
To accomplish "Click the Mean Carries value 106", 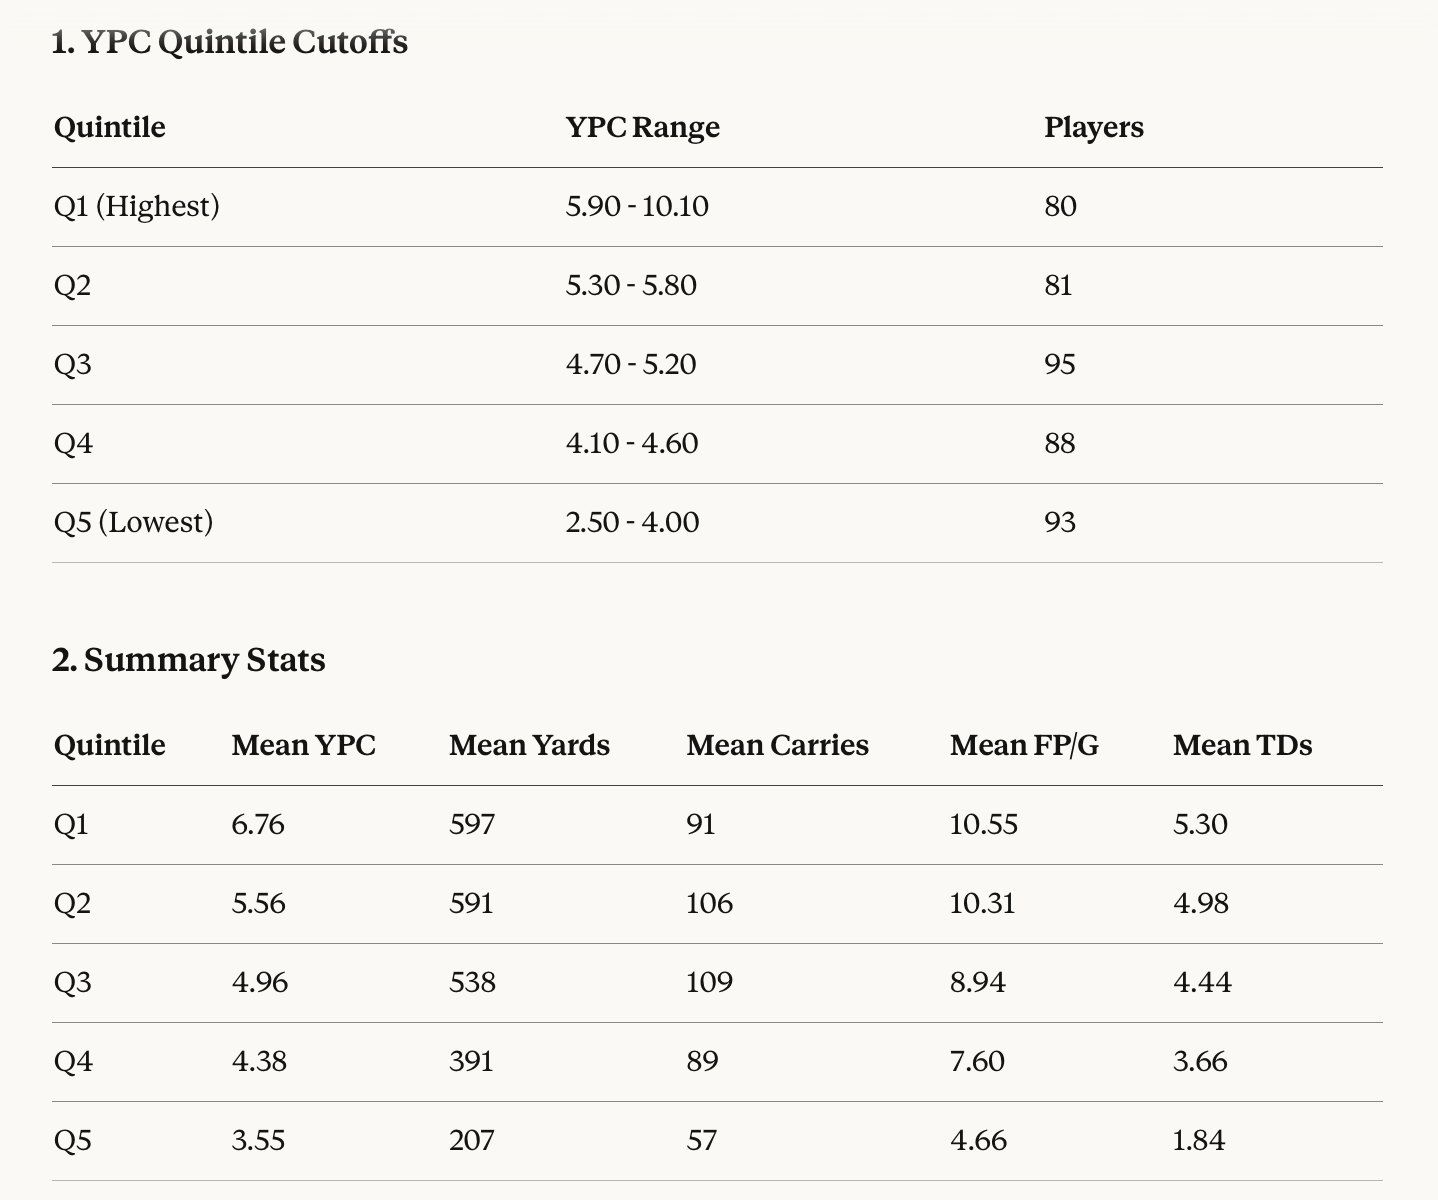I will (709, 904).
